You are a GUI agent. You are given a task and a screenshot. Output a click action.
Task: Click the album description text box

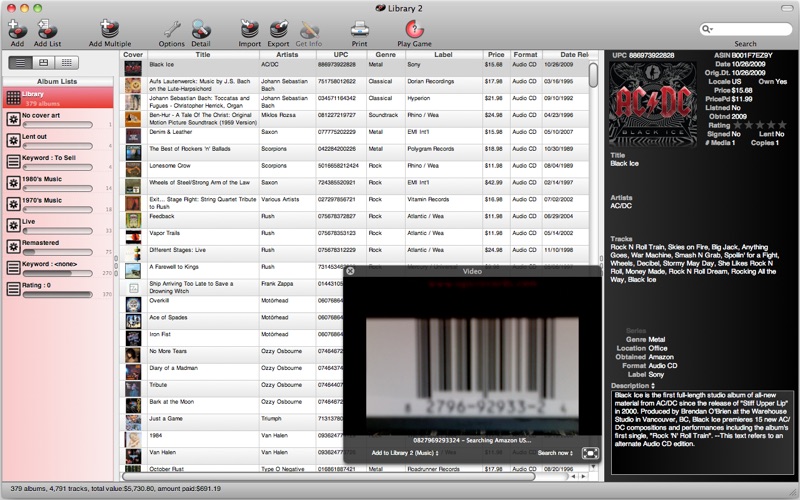pos(702,432)
